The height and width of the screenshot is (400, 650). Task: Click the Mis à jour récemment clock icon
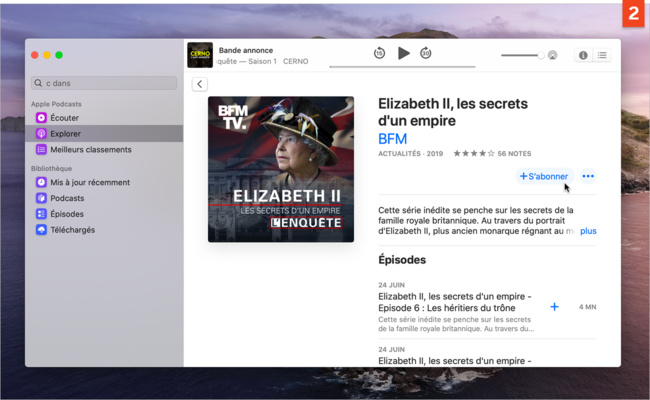coord(41,182)
